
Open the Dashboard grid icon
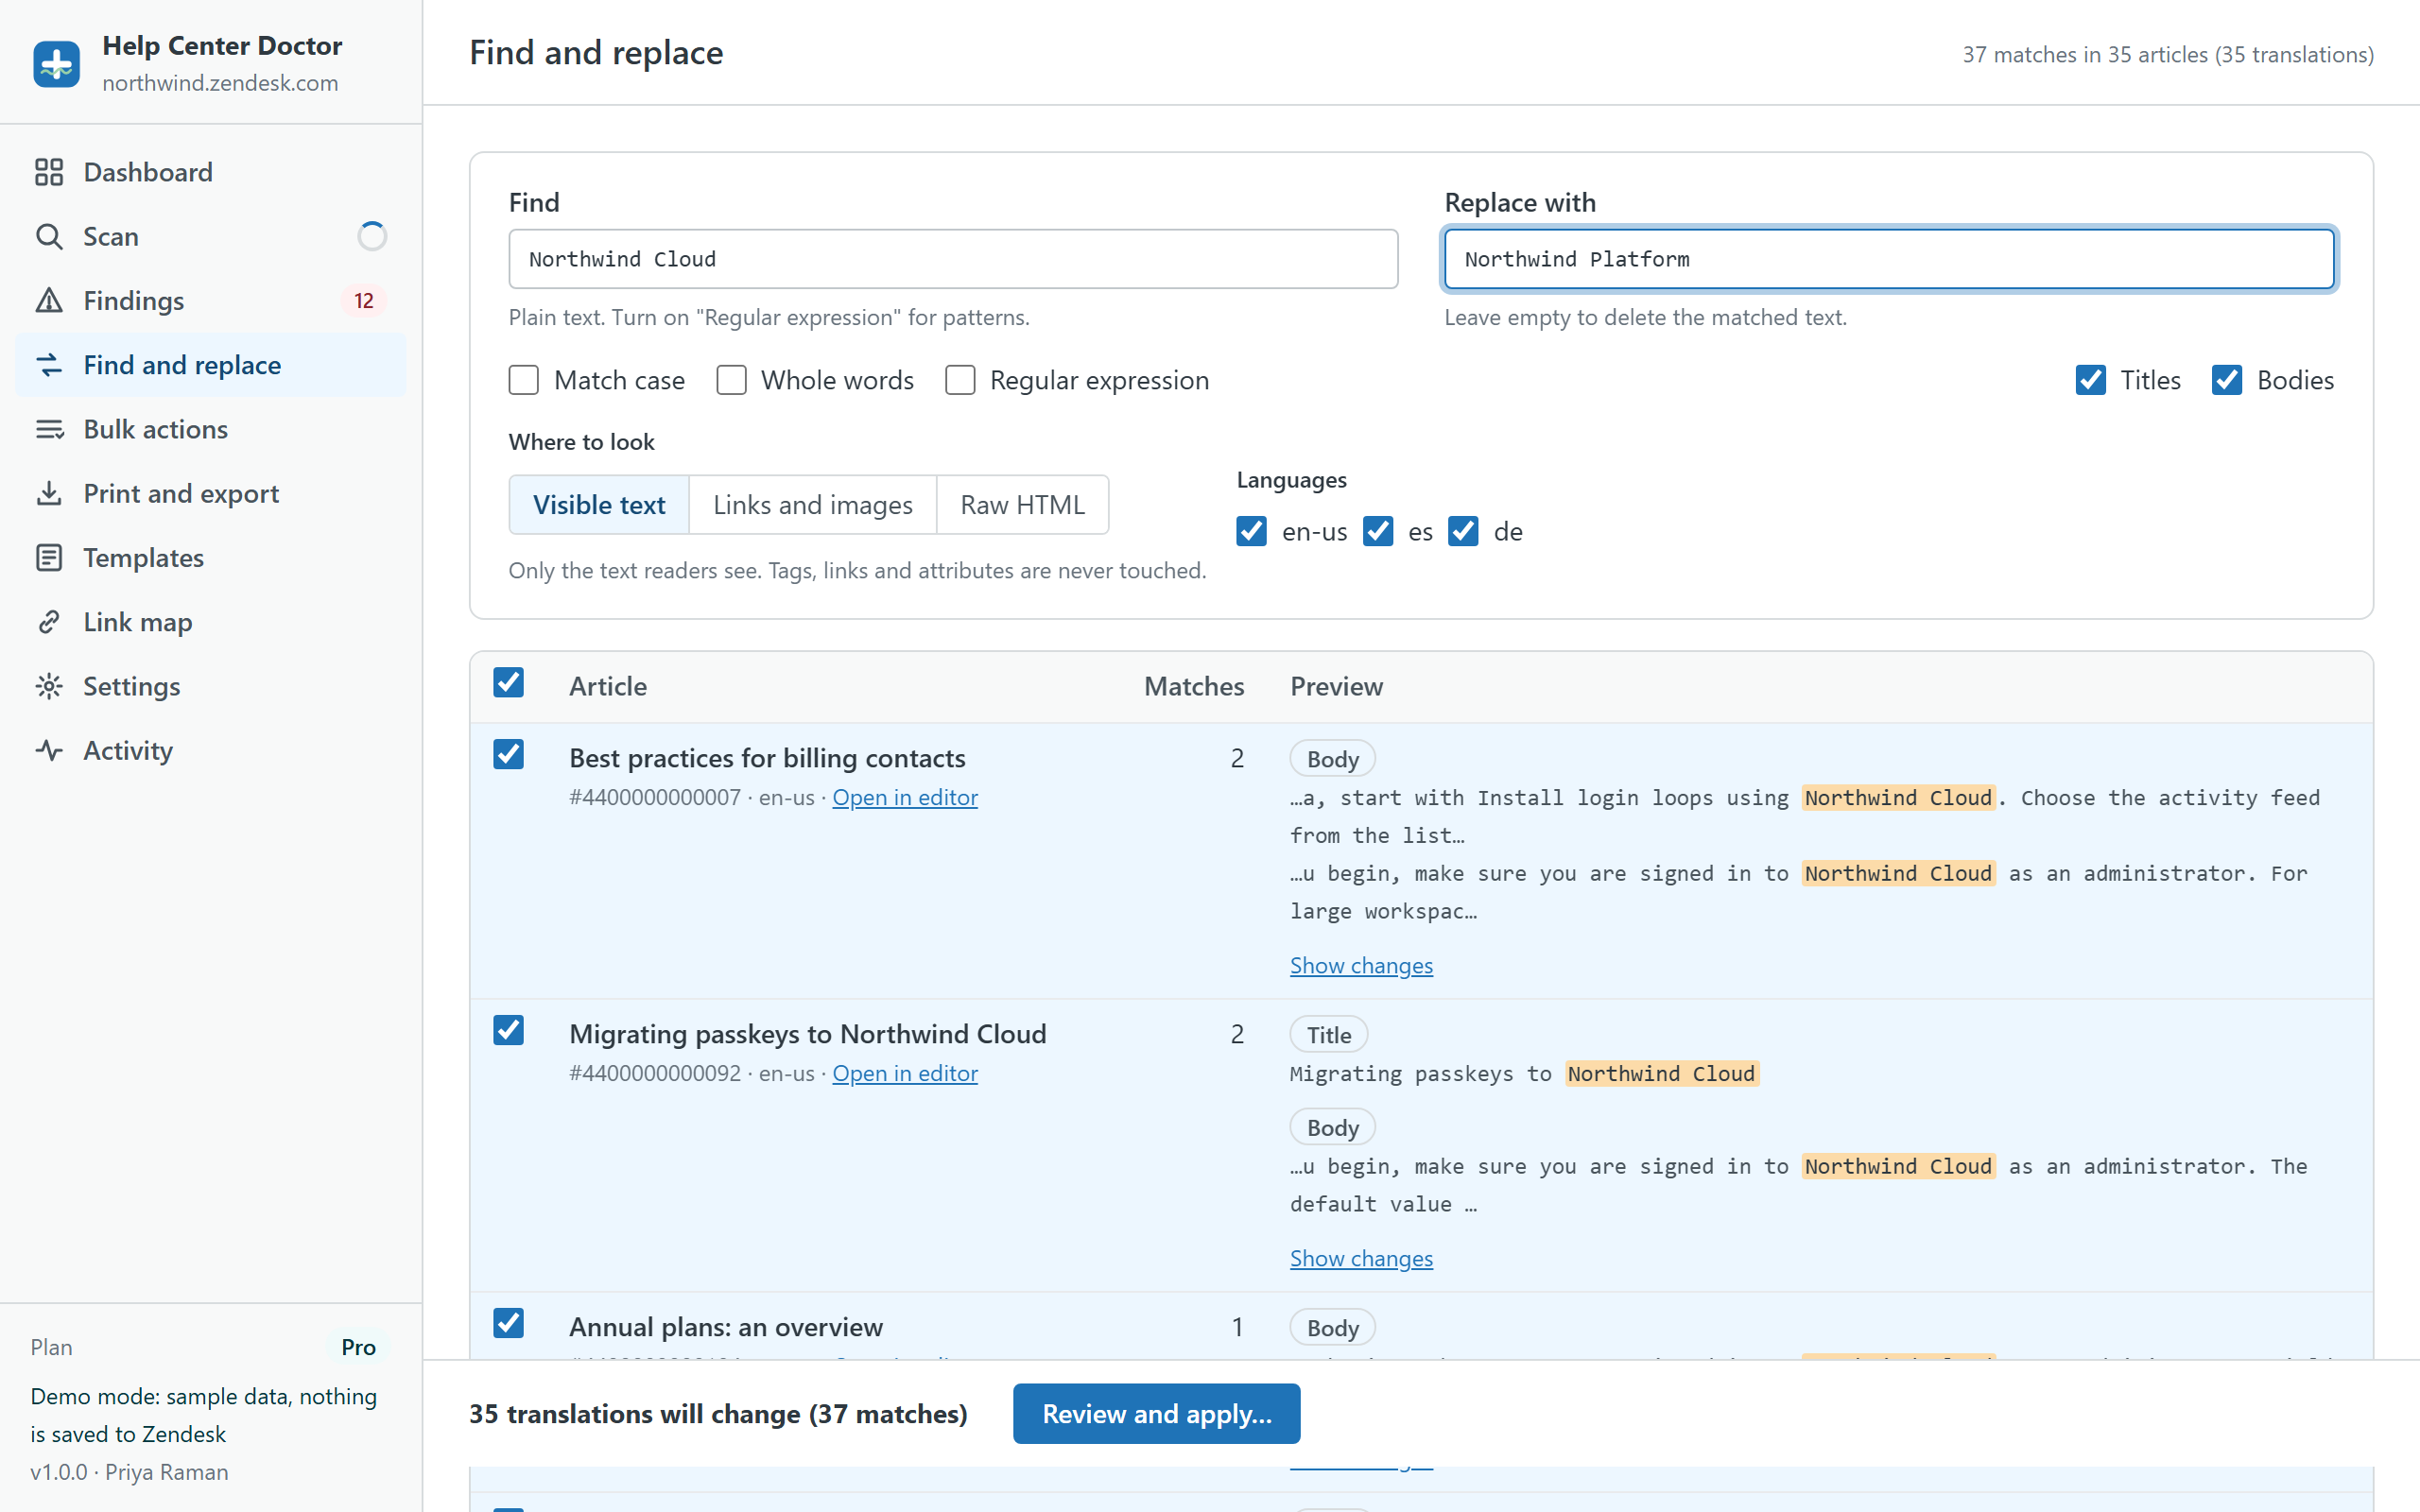49,172
